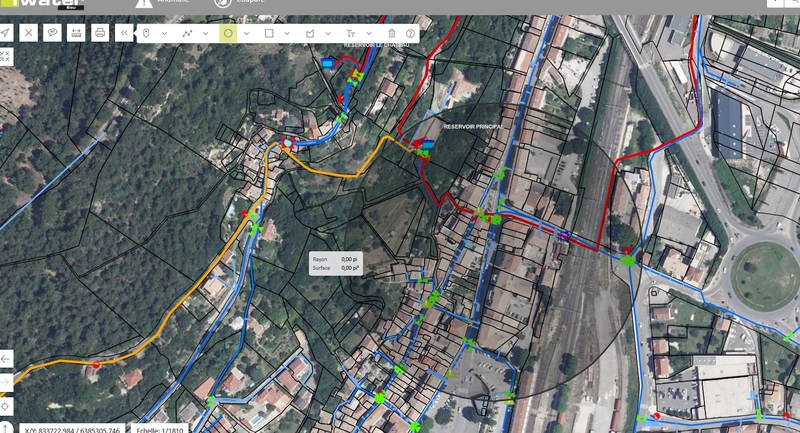
Task: Select the circle drawing tool
Action: (x=228, y=33)
